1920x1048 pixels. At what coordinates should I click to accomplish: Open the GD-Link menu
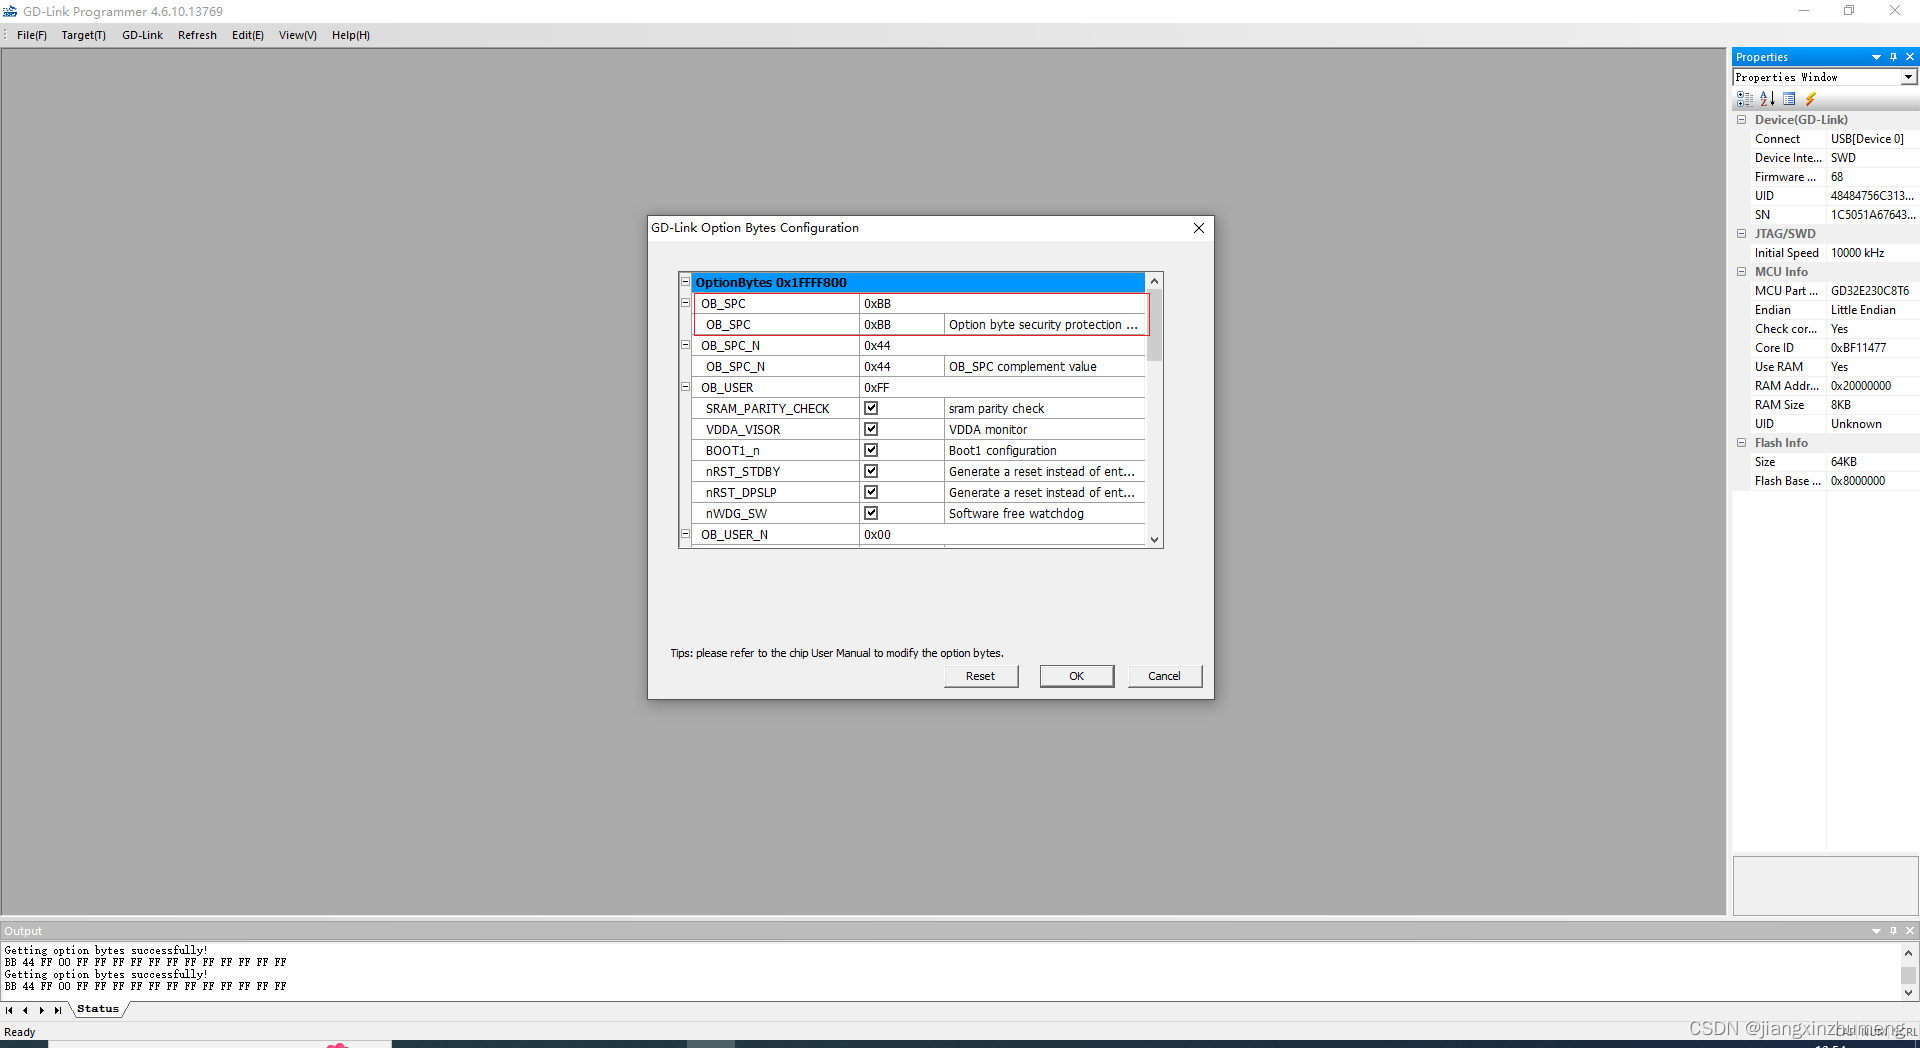142,35
